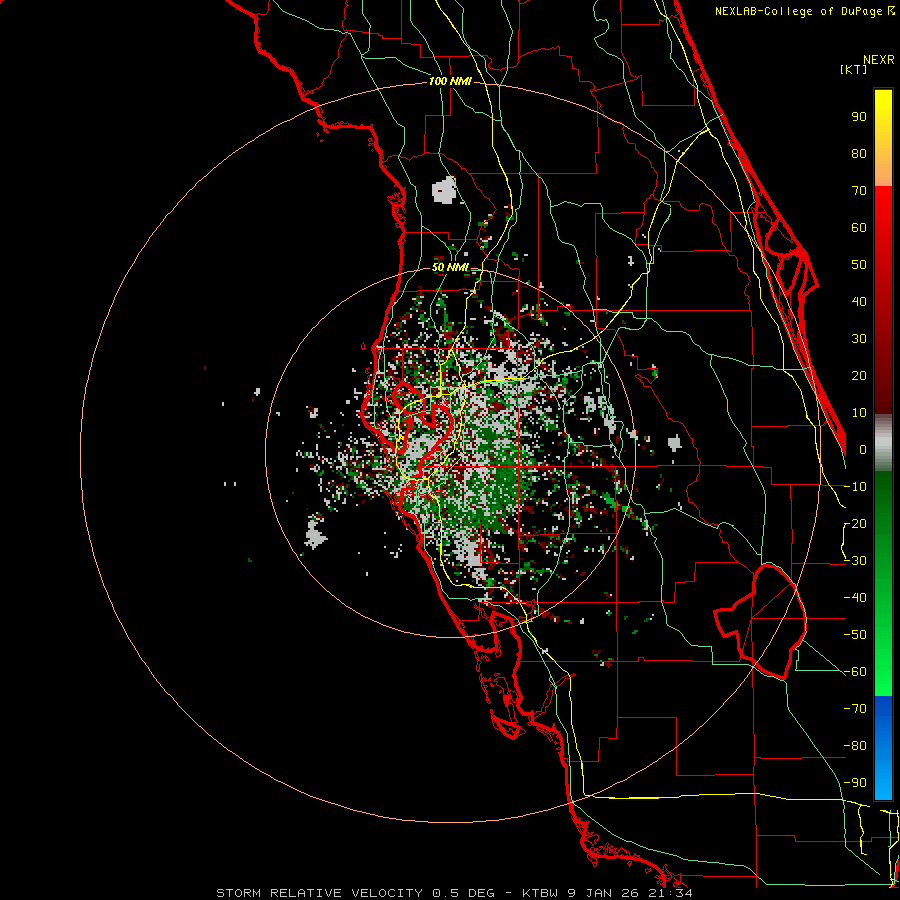Click the positive 70 knots scale label
900x900 pixels.
[x=859, y=191]
